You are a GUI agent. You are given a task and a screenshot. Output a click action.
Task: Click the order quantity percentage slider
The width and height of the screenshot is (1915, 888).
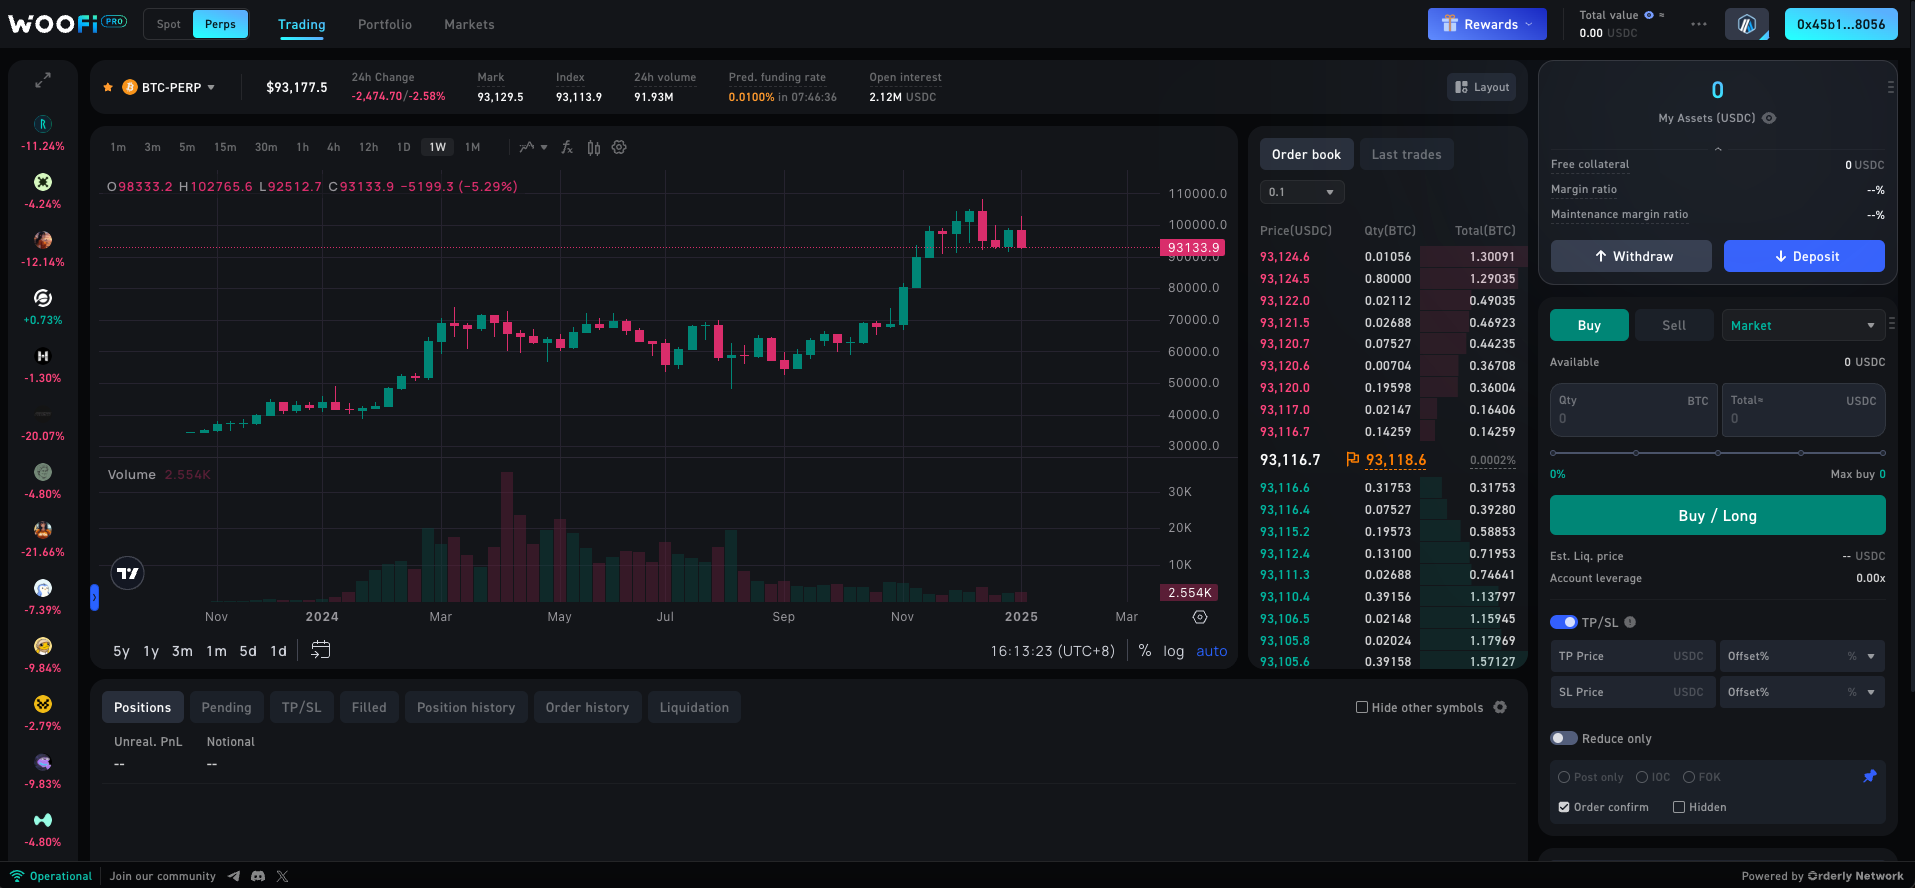1717,453
